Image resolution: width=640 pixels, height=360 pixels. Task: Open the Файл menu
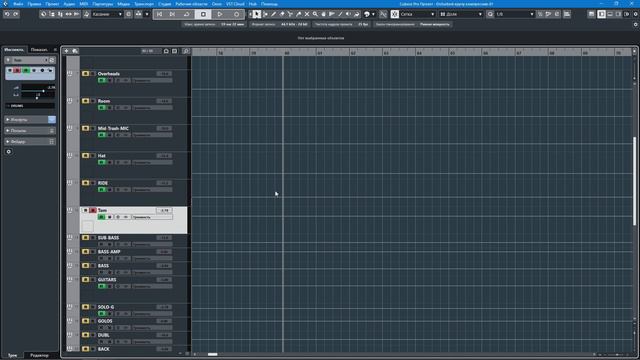tap(18, 4)
